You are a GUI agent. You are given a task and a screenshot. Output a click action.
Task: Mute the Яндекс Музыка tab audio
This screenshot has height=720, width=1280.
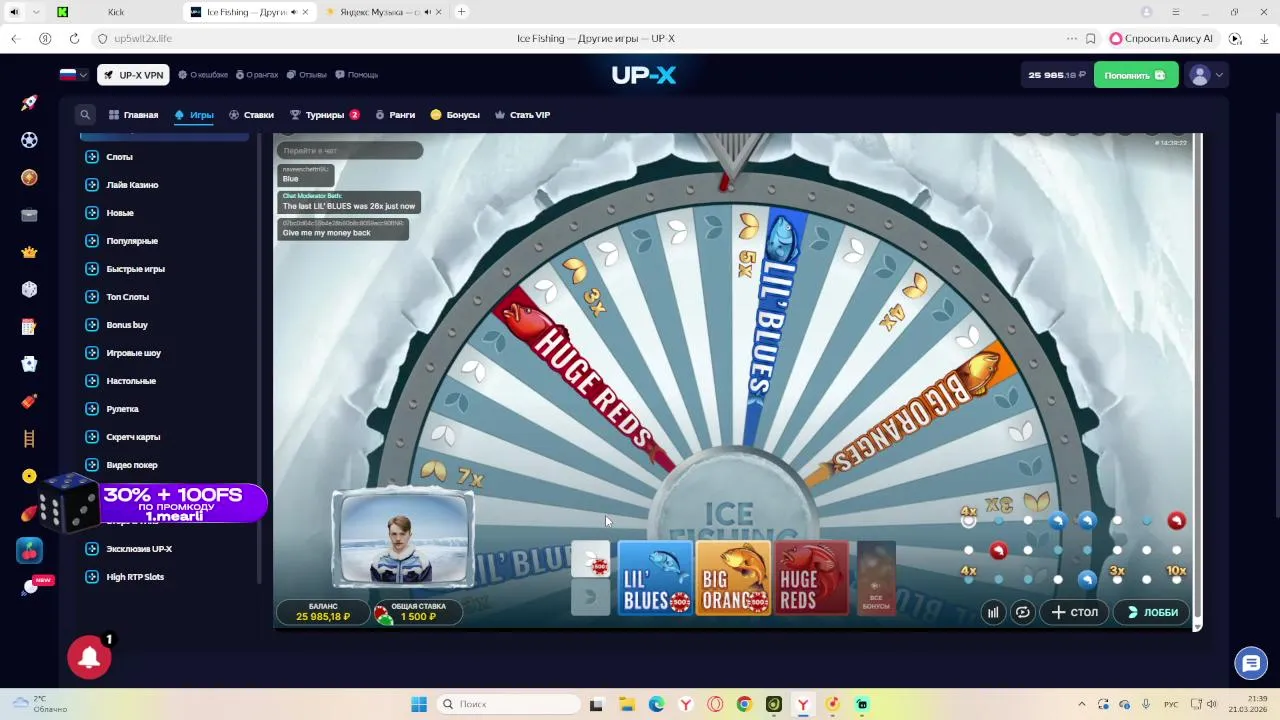coord(428,12)
